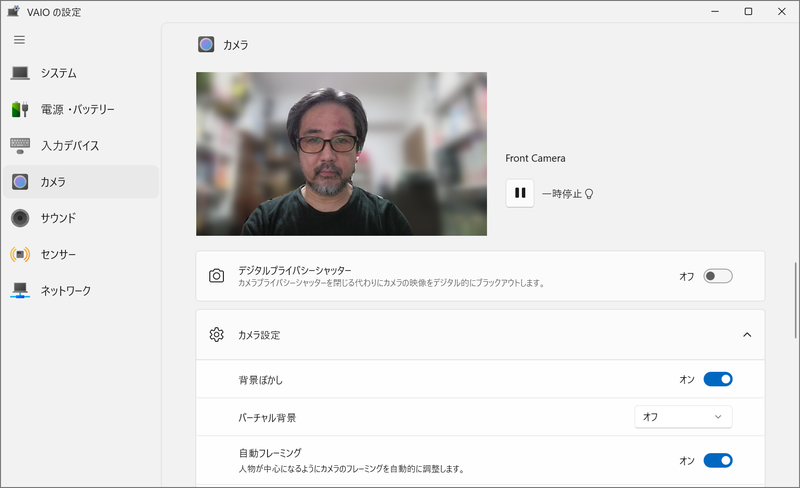The width and height of the screenshot is (800, 488).
Task: Click the 背景ぼかし setting label
Action: click(x=260, y=380)
